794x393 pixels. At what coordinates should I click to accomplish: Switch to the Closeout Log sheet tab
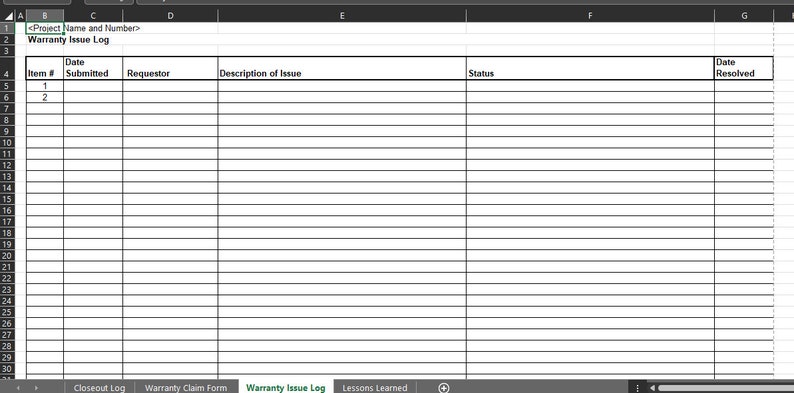99,388
